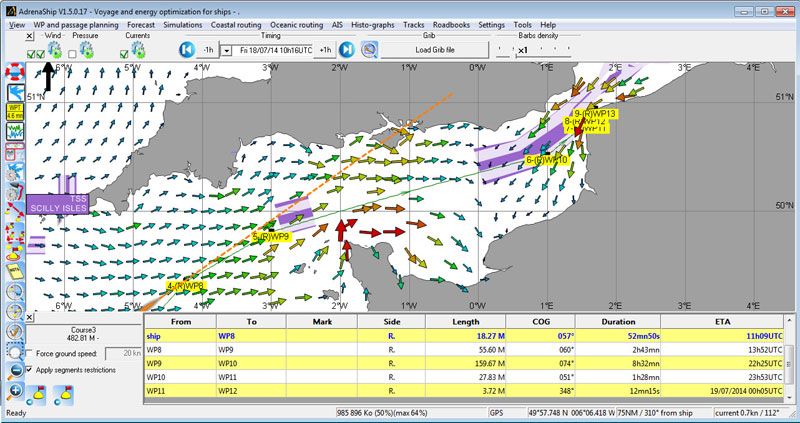The image size is (800, 423).
Task: Toggle the first Wind checkbox
Action: point(31,54)
